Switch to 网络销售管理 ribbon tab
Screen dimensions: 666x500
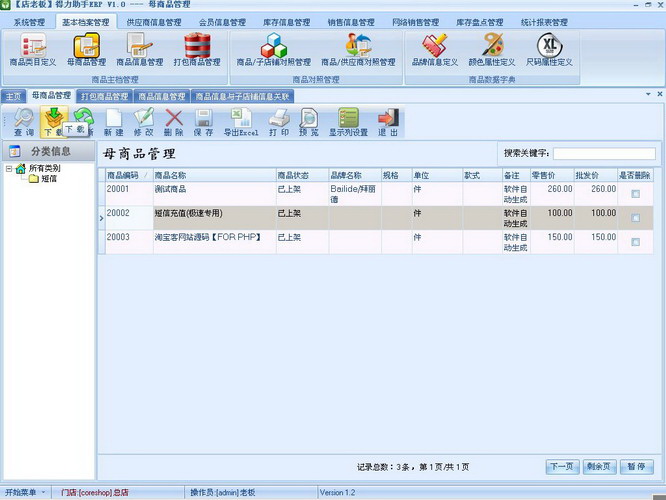point(415,22)
